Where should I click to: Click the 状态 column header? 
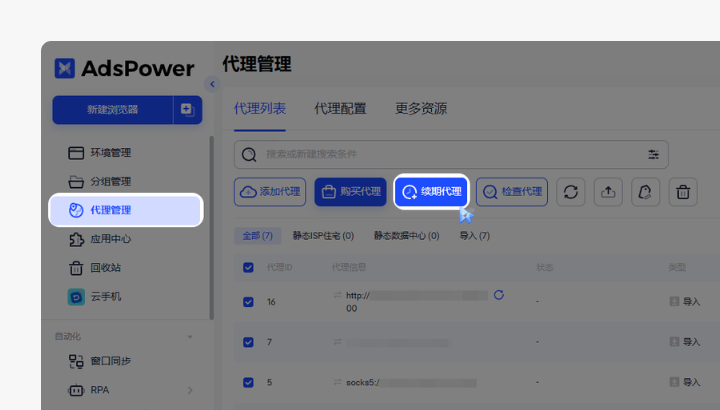click(x=545, y=268)
